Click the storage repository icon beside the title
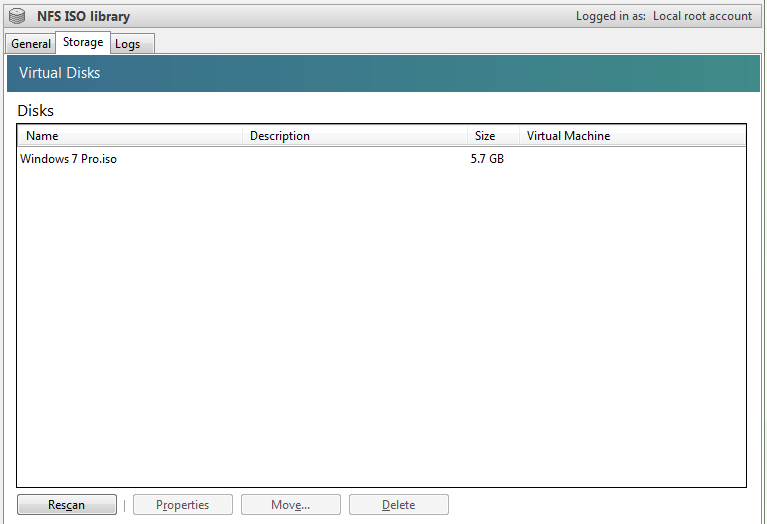 (17, 16)
